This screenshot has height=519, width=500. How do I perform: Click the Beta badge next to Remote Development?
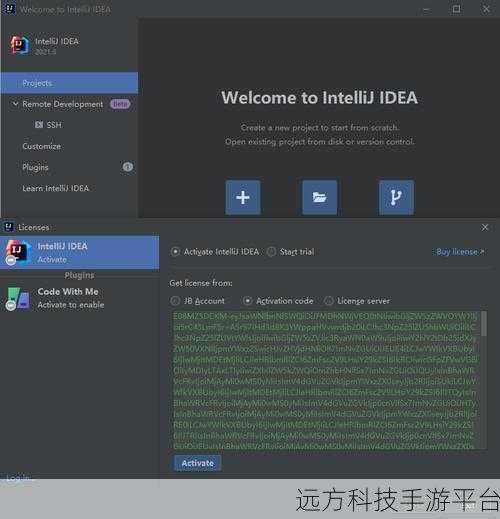tap(120, 104)
